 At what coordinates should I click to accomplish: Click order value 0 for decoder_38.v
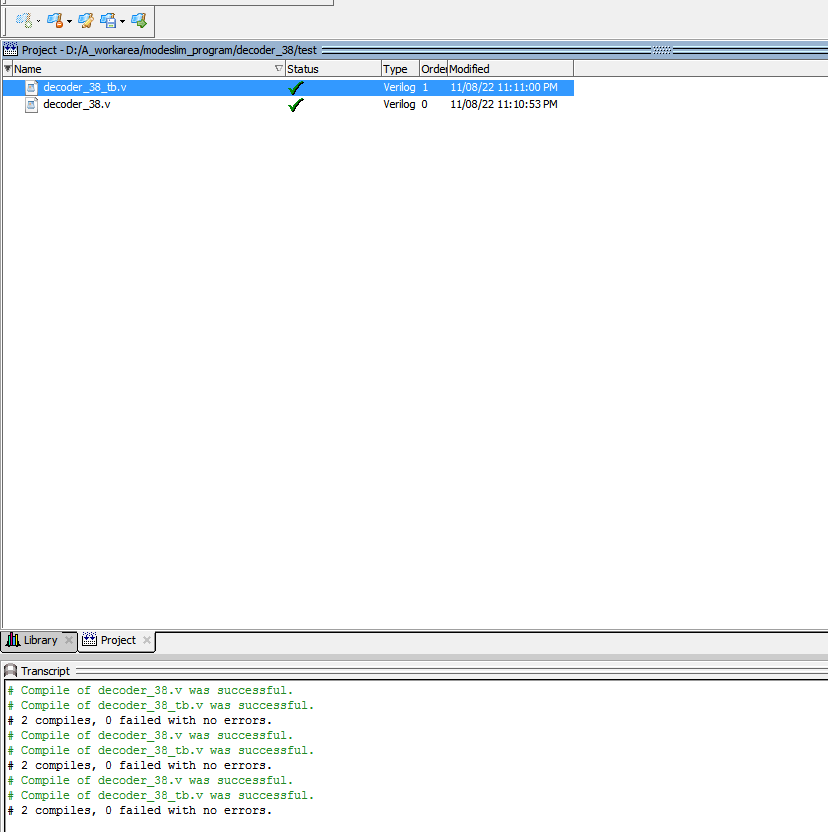pyautogui.click(x=425, y=105)
